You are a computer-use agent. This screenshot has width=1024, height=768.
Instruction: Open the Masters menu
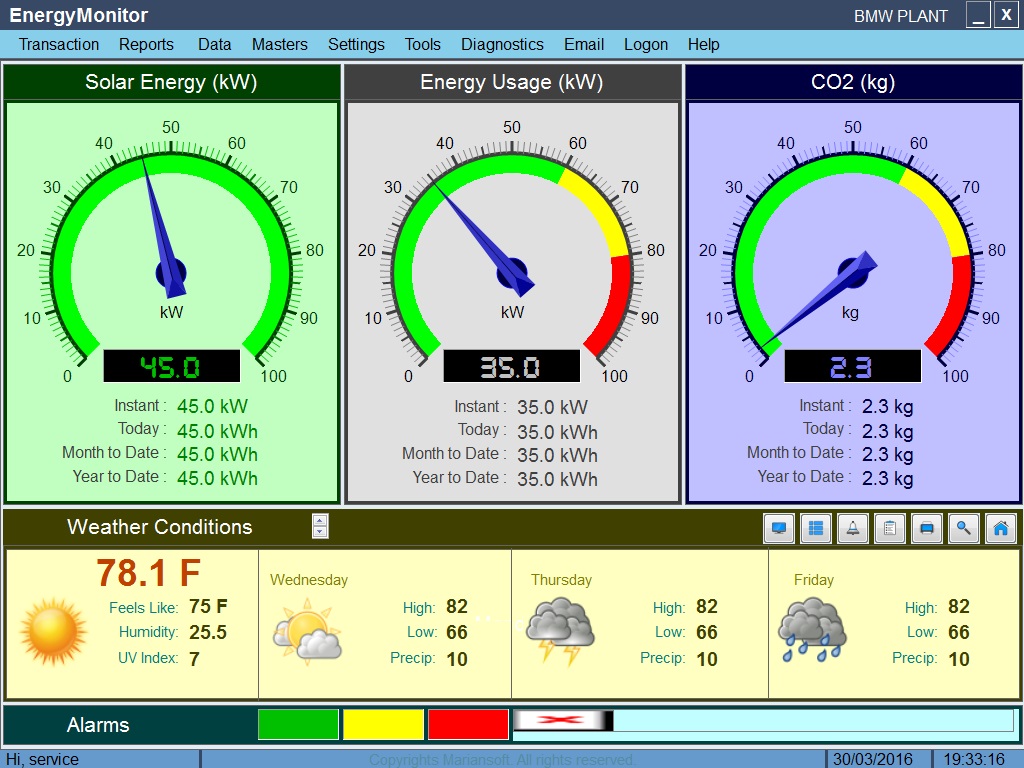pos(280,44)
